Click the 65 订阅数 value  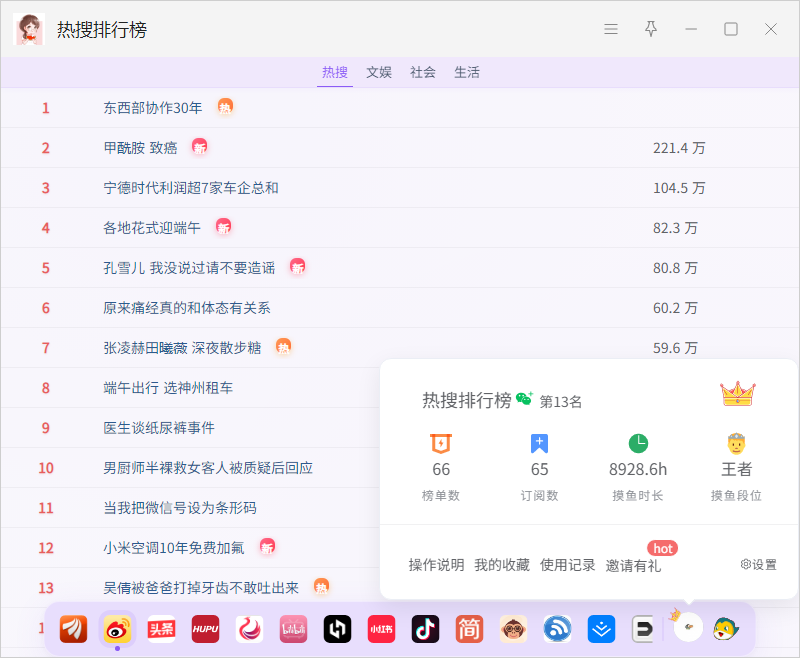coord(539,469)
